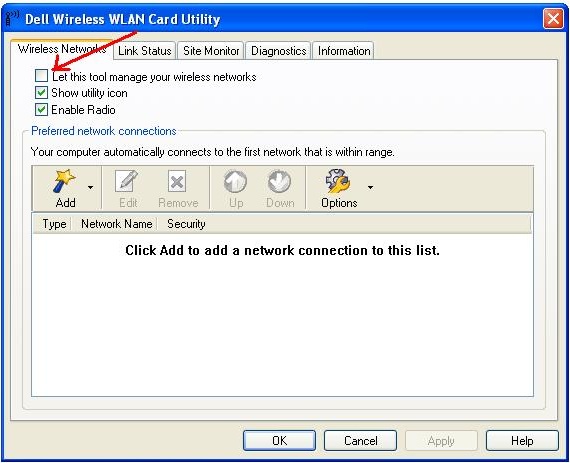
Task: Go to the Diagnostics tab
Action: [278, 51]
